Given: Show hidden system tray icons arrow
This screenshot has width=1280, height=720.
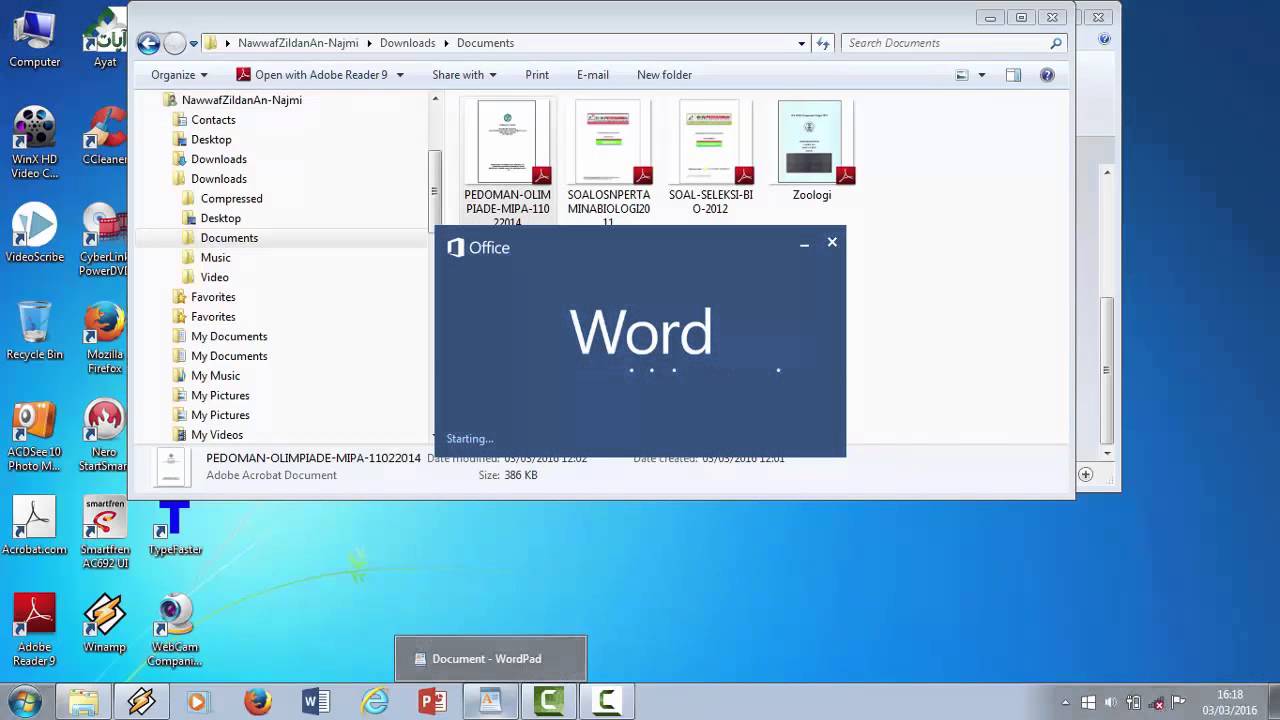Looking at the screenshot, I should point(1065,702).
